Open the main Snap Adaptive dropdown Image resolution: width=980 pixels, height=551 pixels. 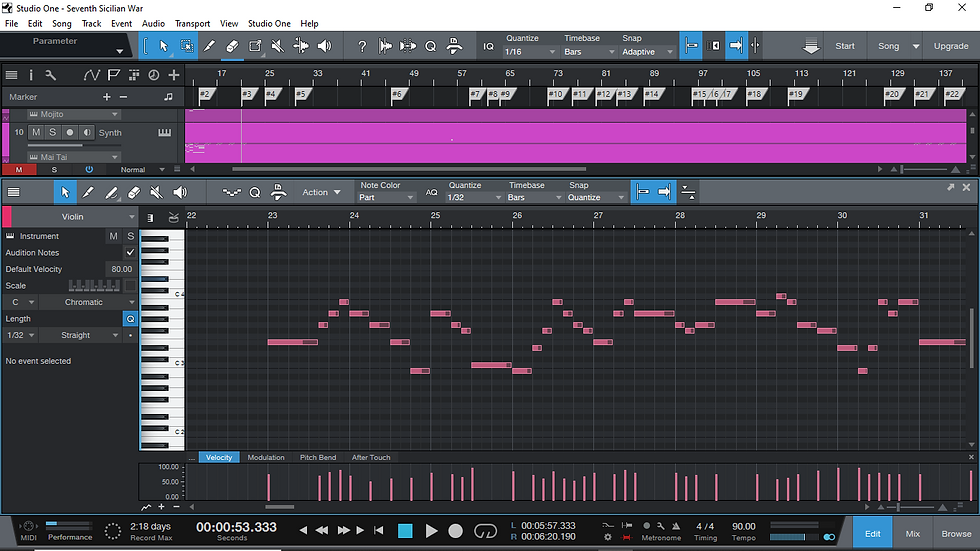(x=647, y=52)
